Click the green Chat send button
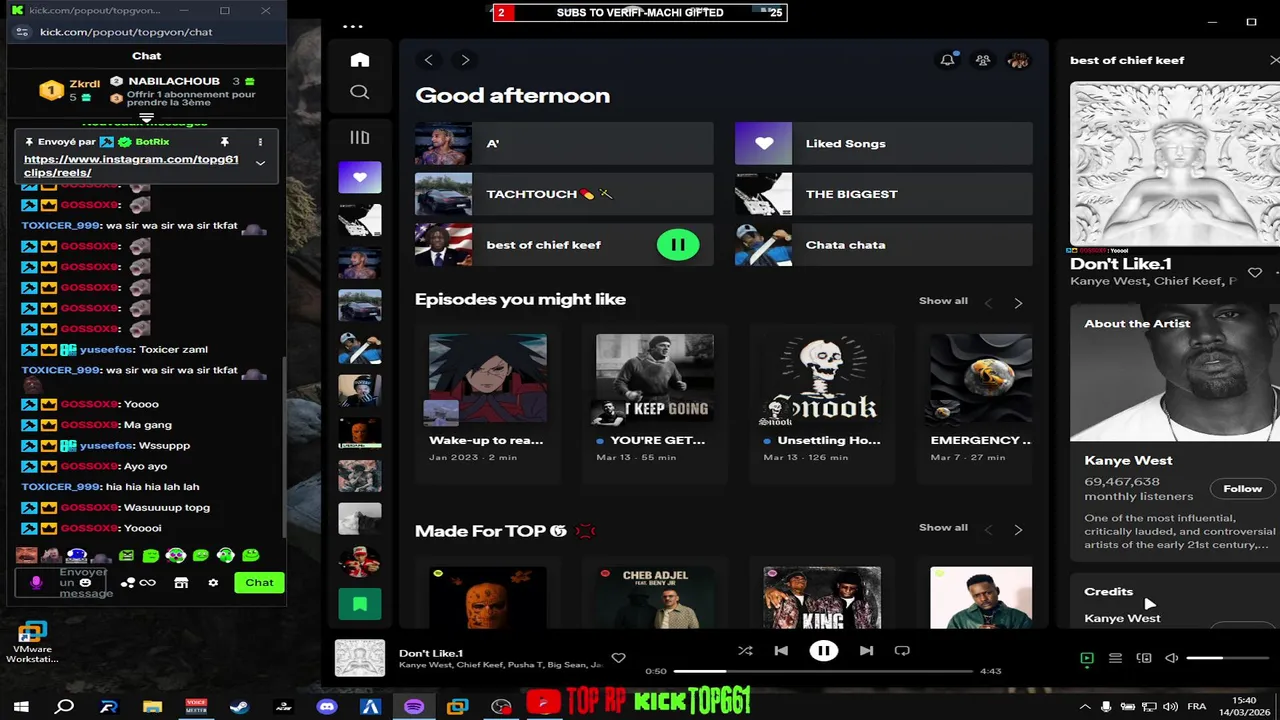1280x720 pixels. 259,583
